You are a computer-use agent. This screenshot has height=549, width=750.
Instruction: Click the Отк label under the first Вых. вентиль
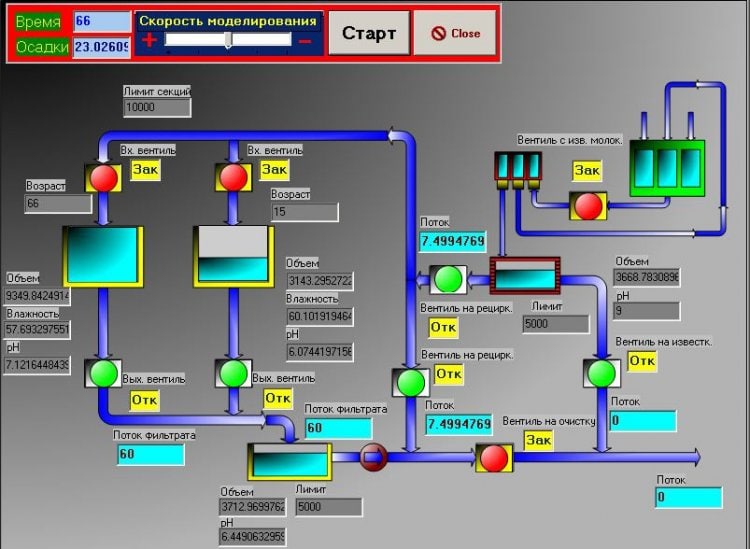[x=144, y=400]
